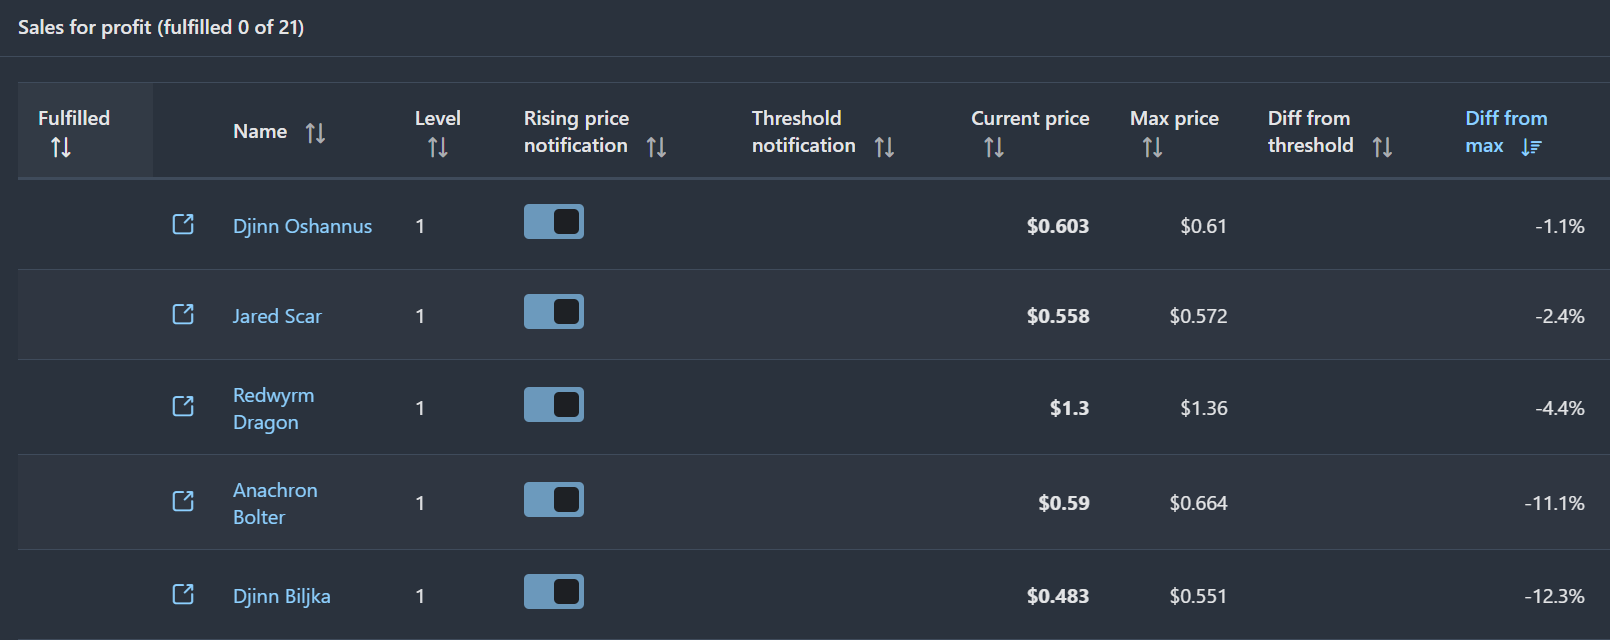Click sort arrows beside Name column
This screenshot has height=640, width=1610.
coord(315,133)
